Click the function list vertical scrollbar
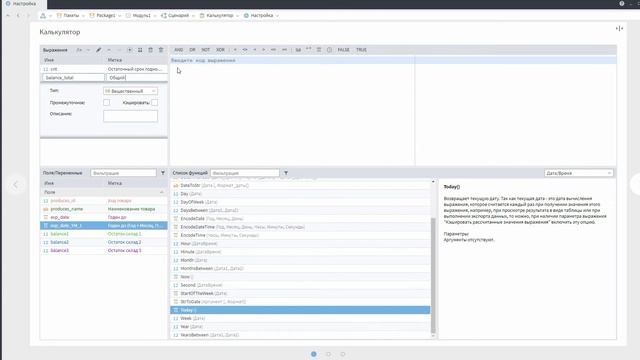Image resolution: width=640 pixels, height=360 pixels. [433, 275]
